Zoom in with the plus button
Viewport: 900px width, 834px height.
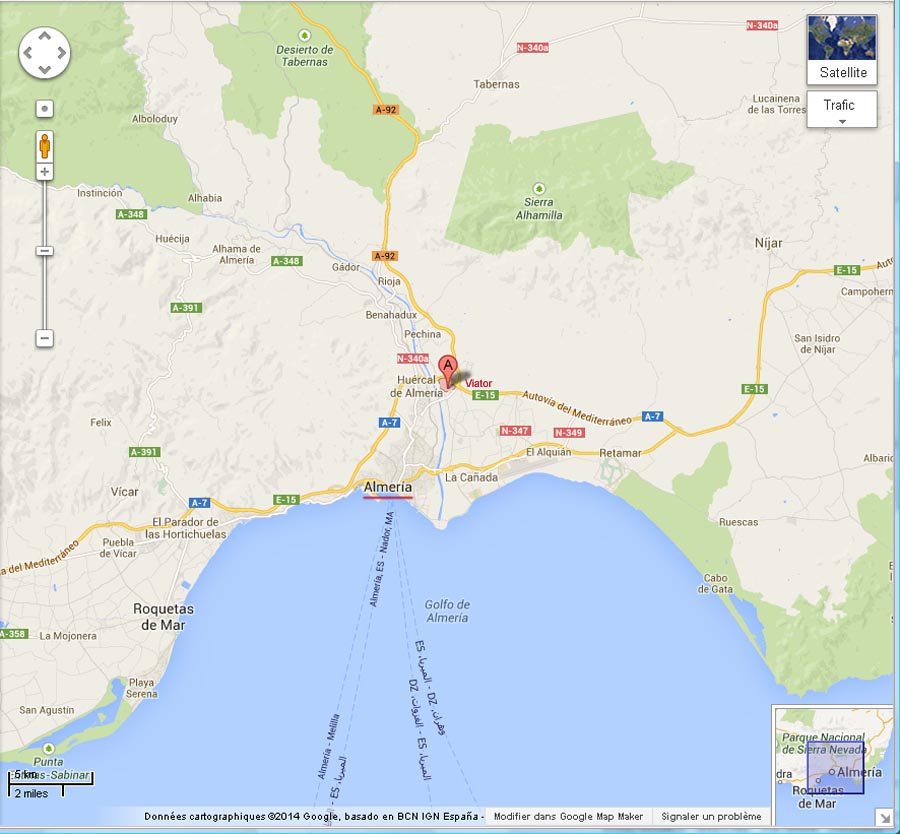click(45, 172)
